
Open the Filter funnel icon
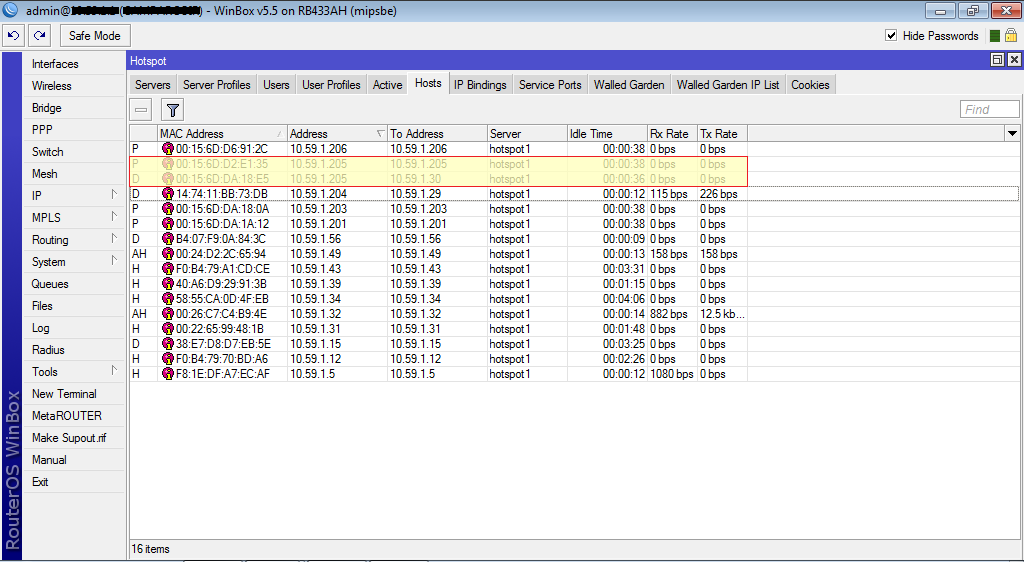pyautogui.click(x=172, y=110)
